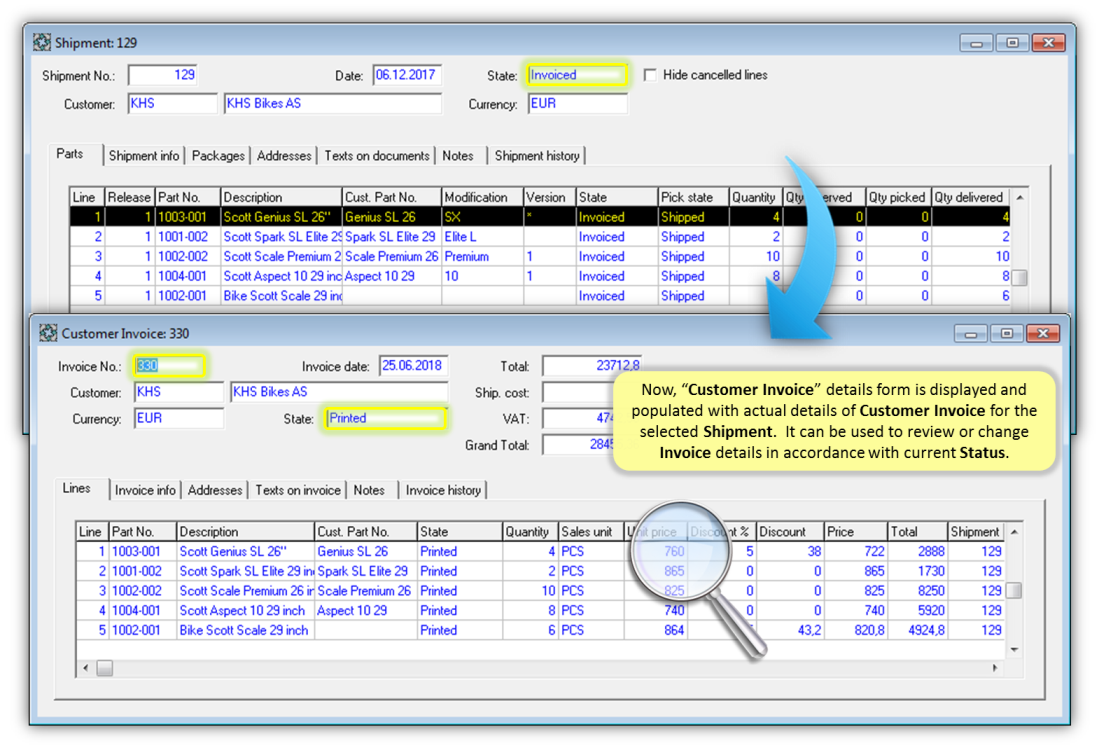Click the Pick state column header
The image size is (1099, 748).
pyautogui.click(x=693, y=197)
